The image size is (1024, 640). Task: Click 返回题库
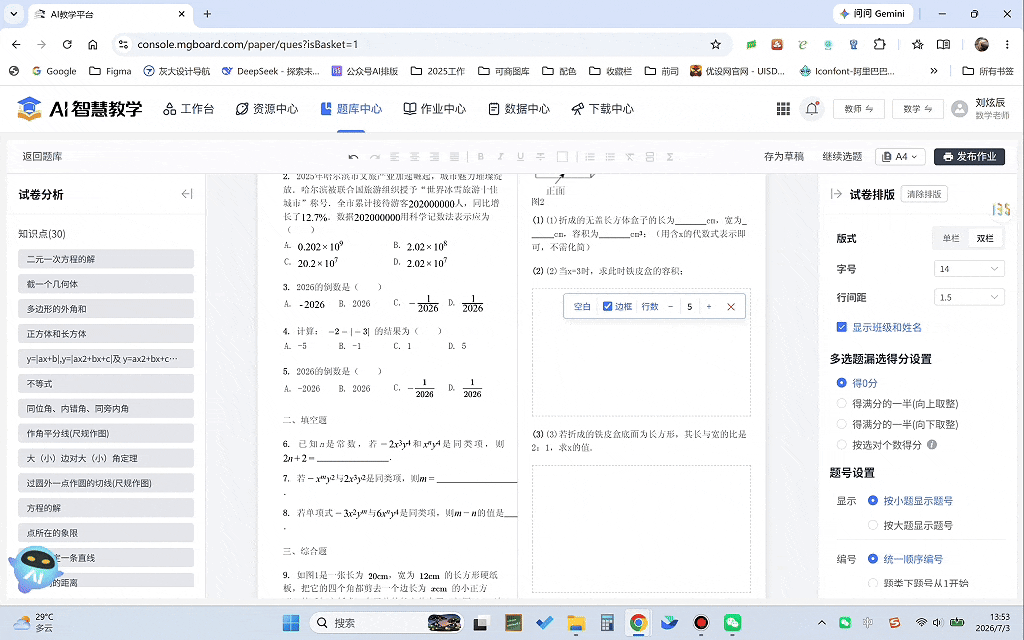pyautogui.click(x=42, y=157)
